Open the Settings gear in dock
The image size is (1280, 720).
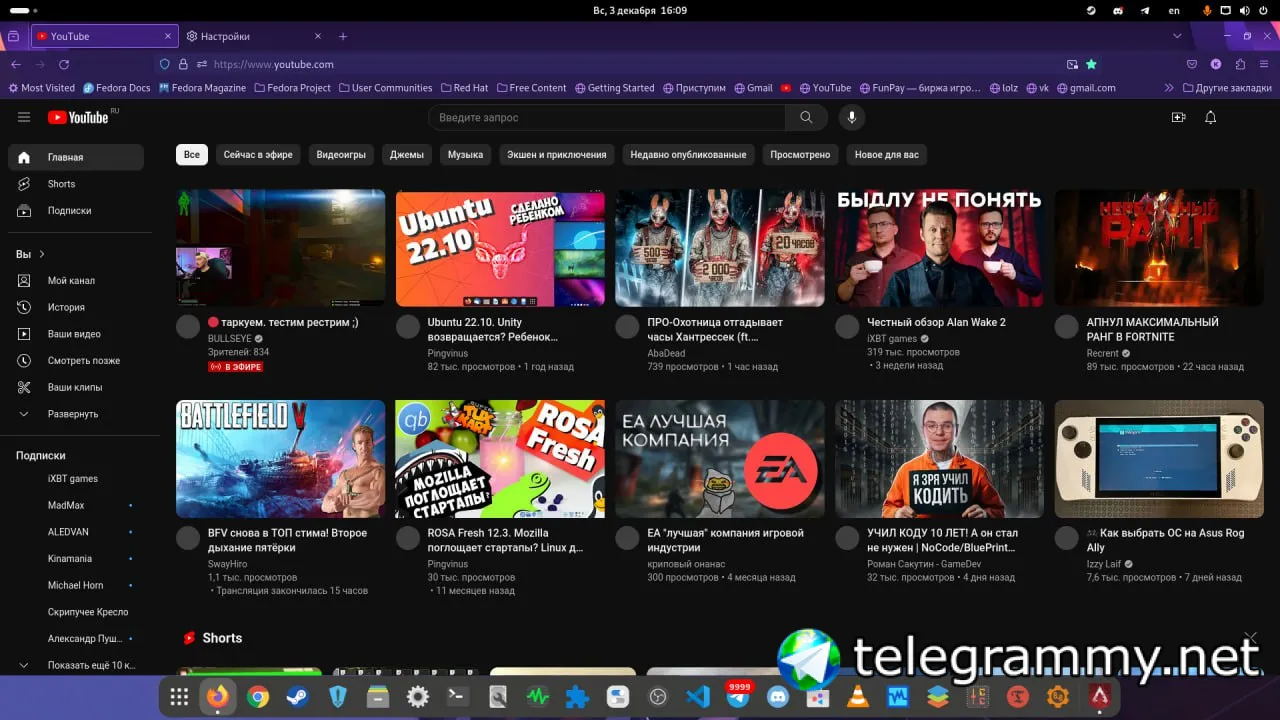[x=418, y=697]
